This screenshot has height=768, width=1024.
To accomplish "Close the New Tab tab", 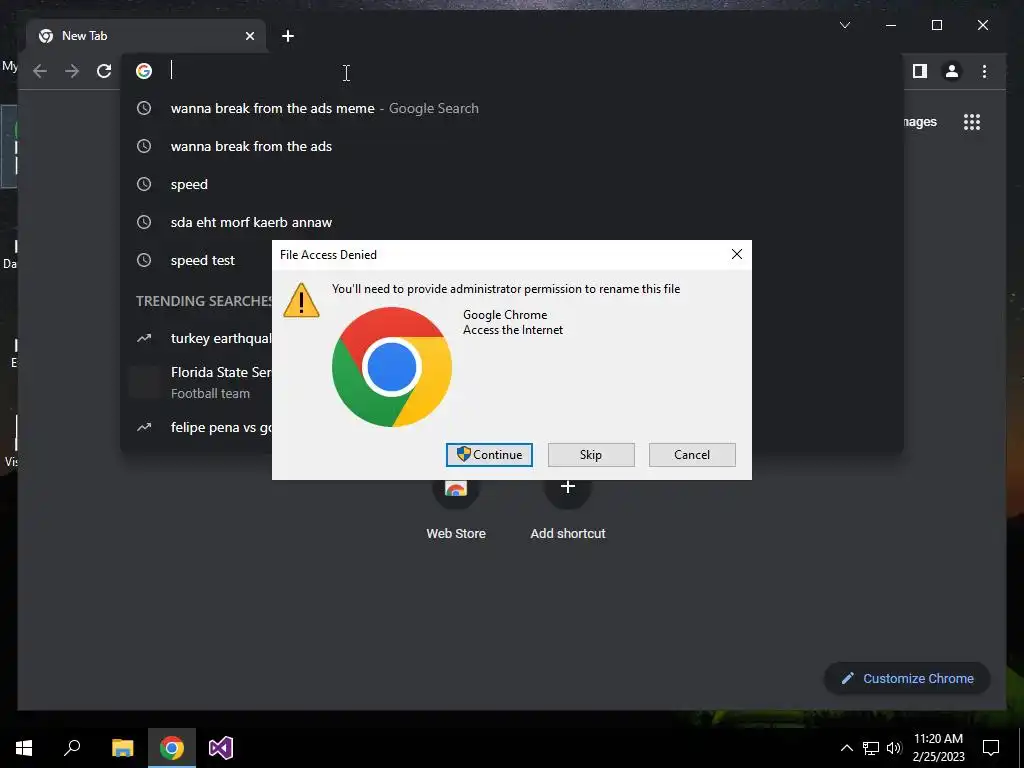I will tap(249, 36).
